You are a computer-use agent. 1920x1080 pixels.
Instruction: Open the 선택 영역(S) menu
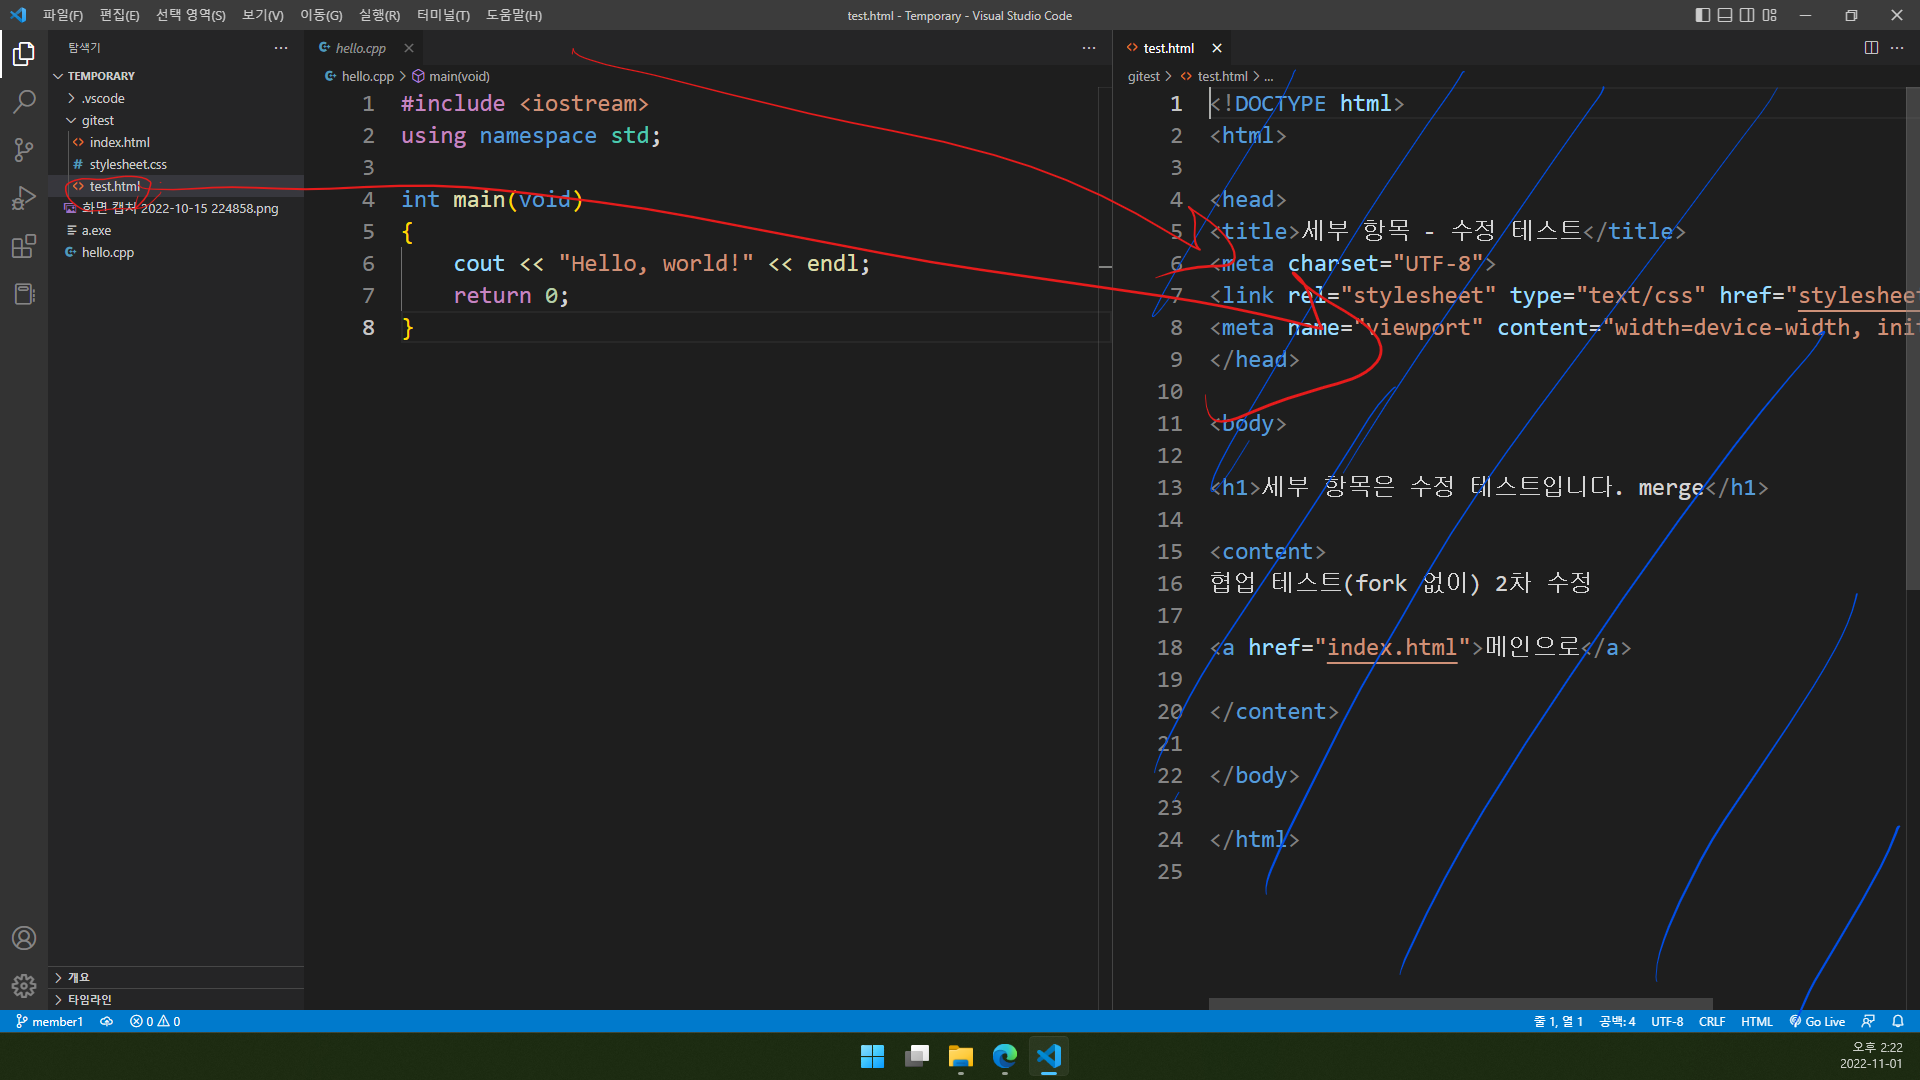tap(190, 15)
